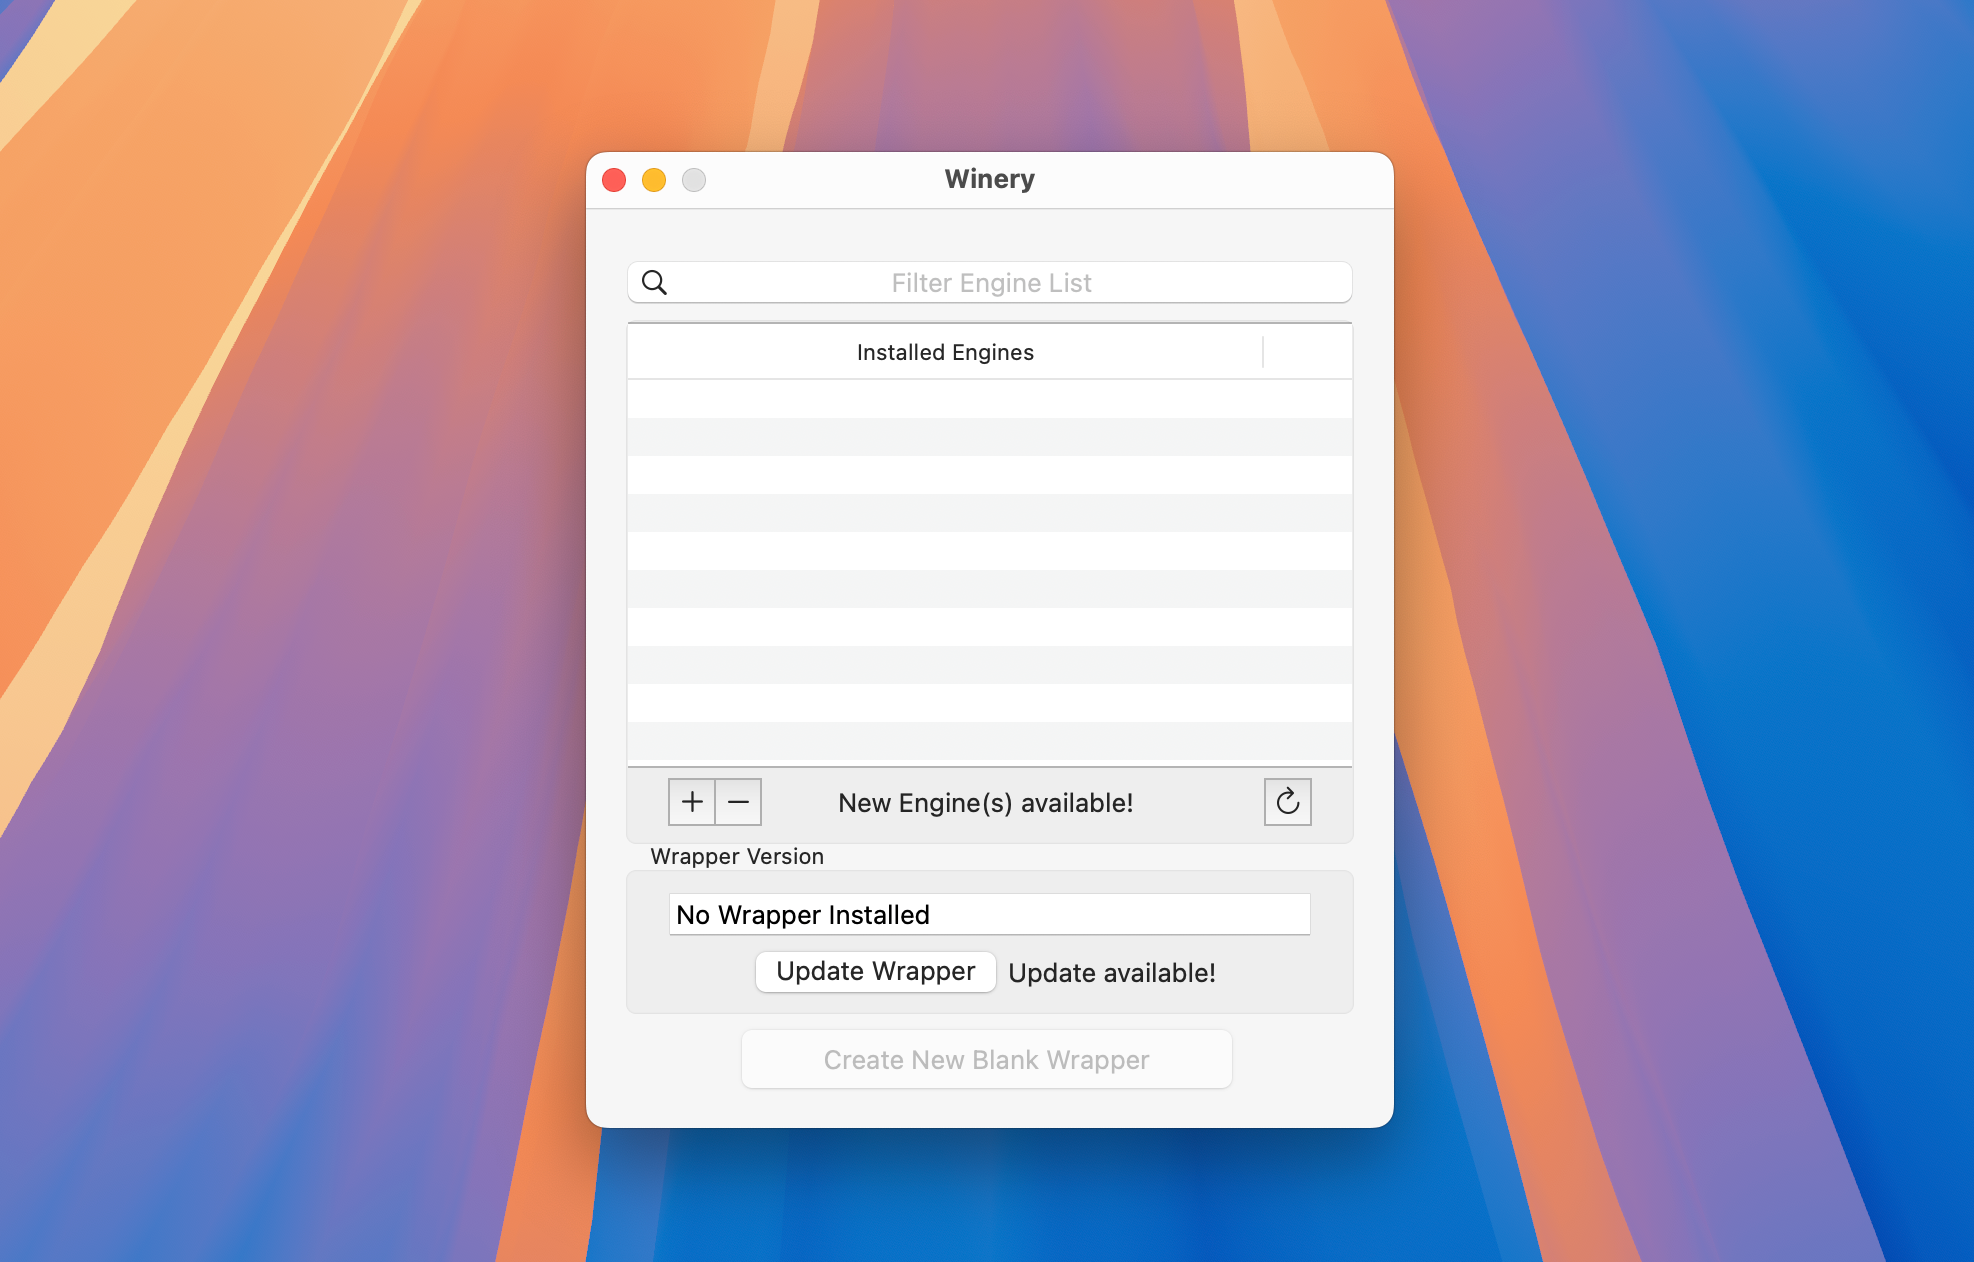Click the add engine button

pos(691,803)
